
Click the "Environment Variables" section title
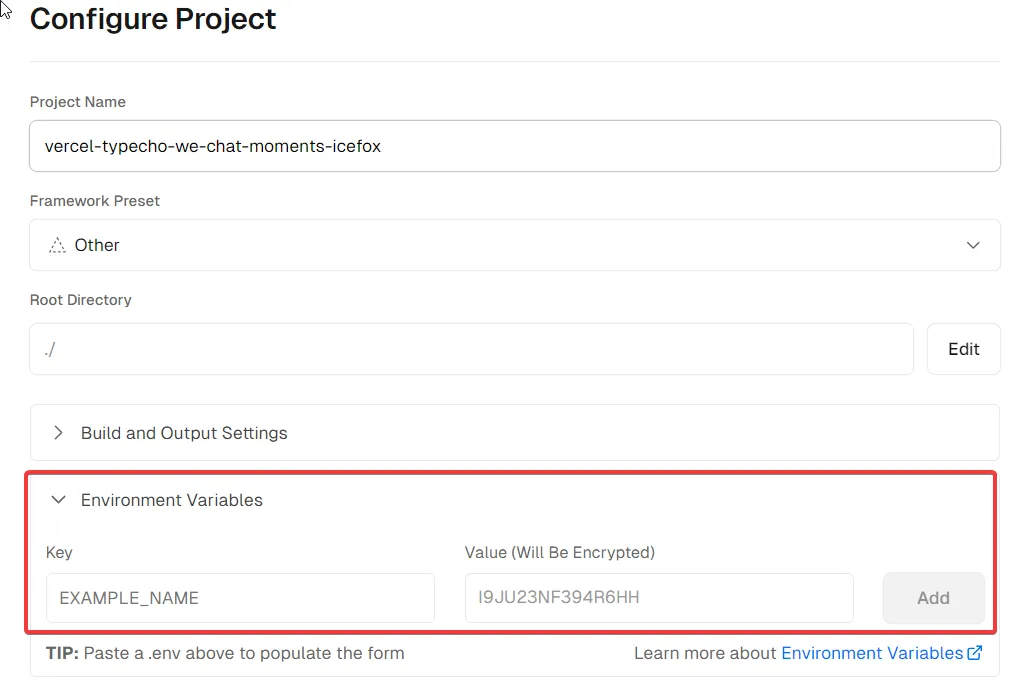tap(172, 500)
